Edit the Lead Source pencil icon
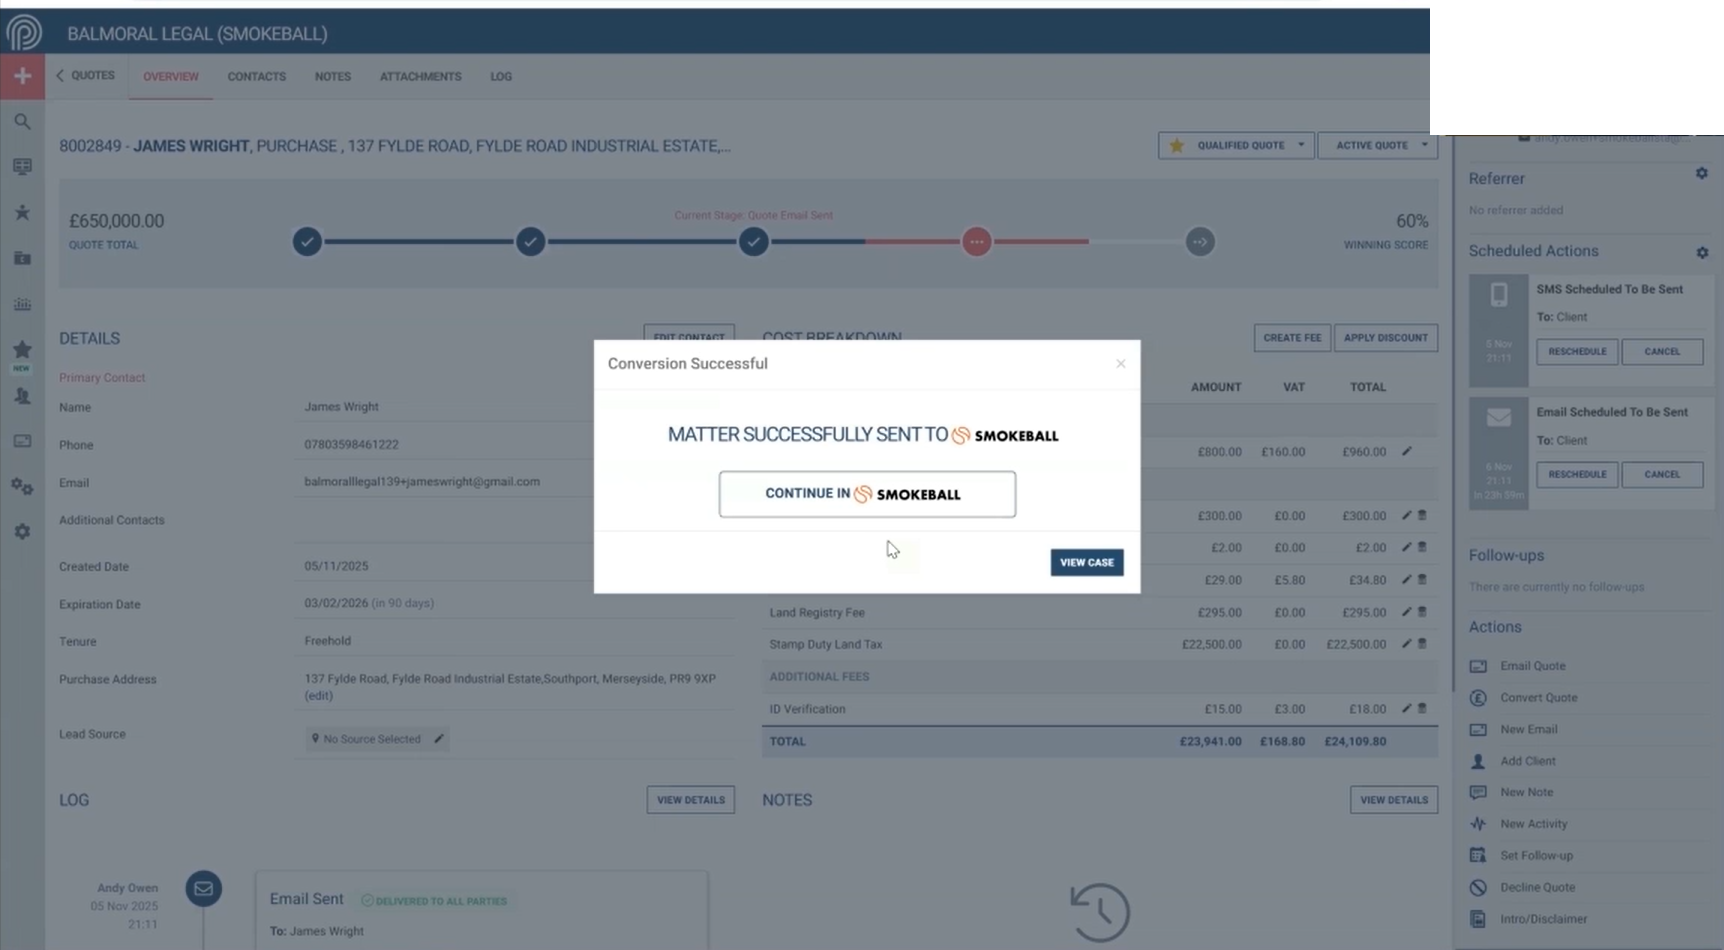The height and width of the screenshot is (950, 1724). [x=439, y=739]
